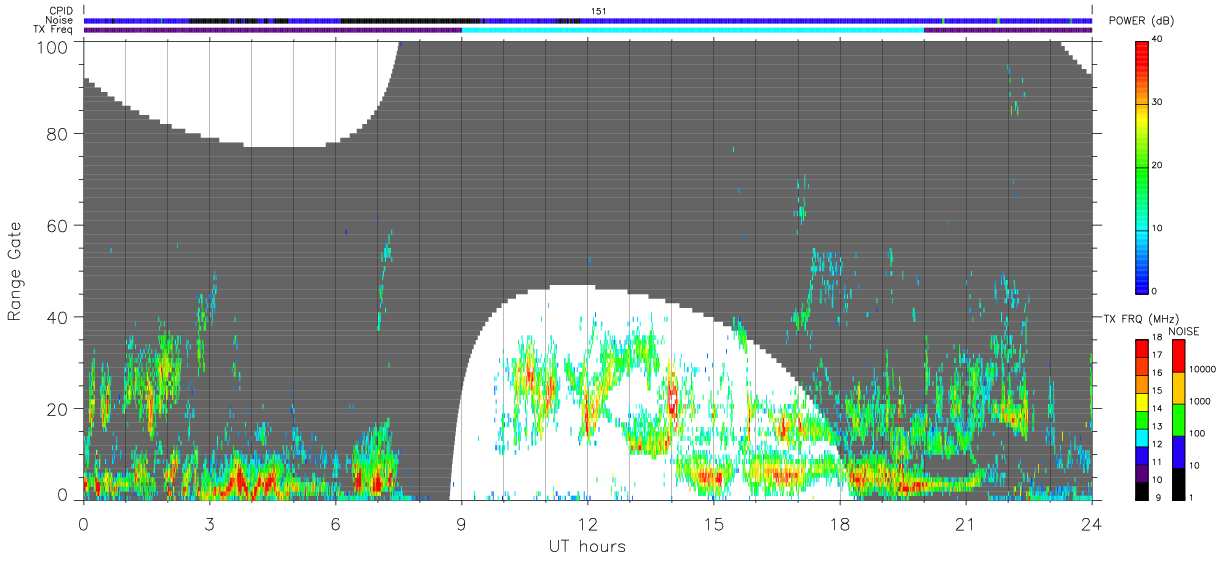Click the CPID label
1228x567 pixels.
pos(61,10)
